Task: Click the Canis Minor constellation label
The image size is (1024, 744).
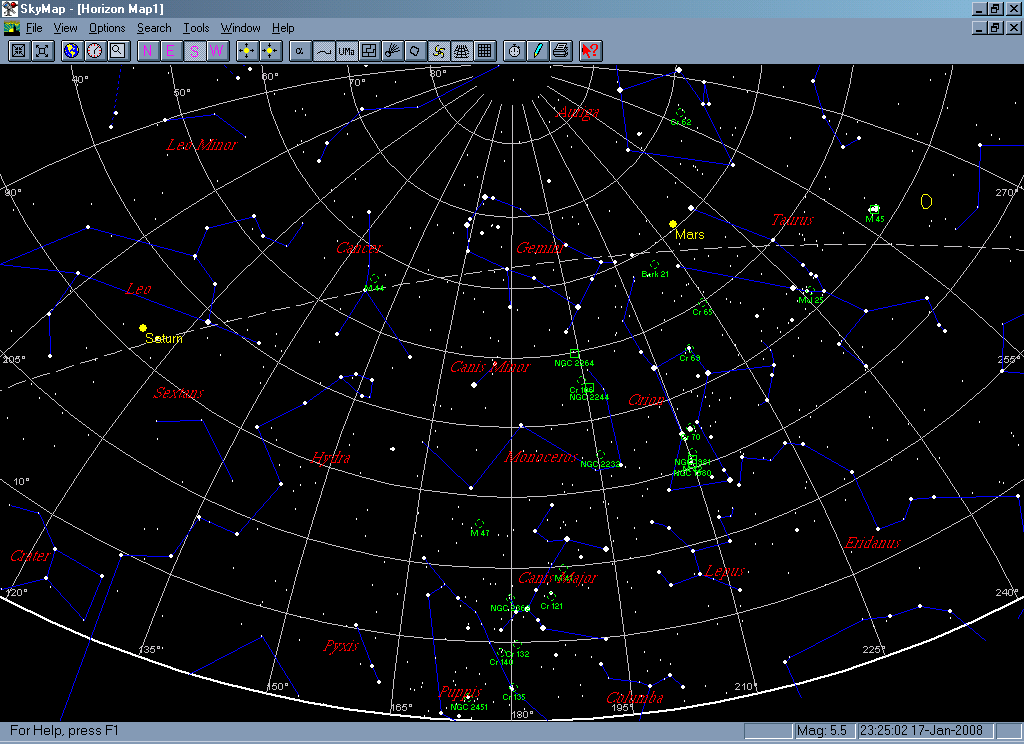Action: (x=490, y=366)
